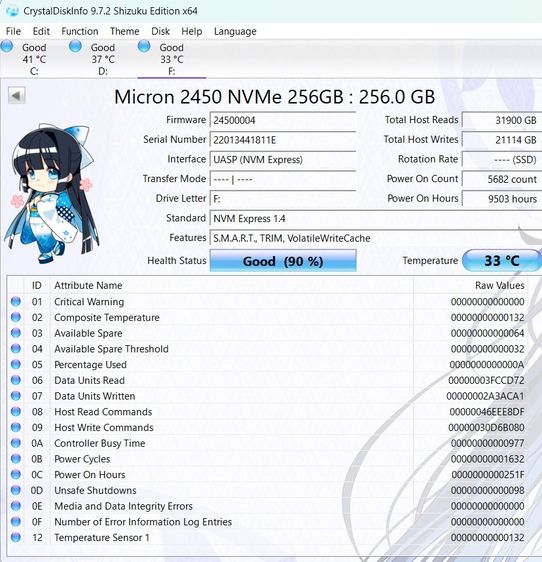
Task: Click status dot for Available Spare row
Action: (16, 333)
